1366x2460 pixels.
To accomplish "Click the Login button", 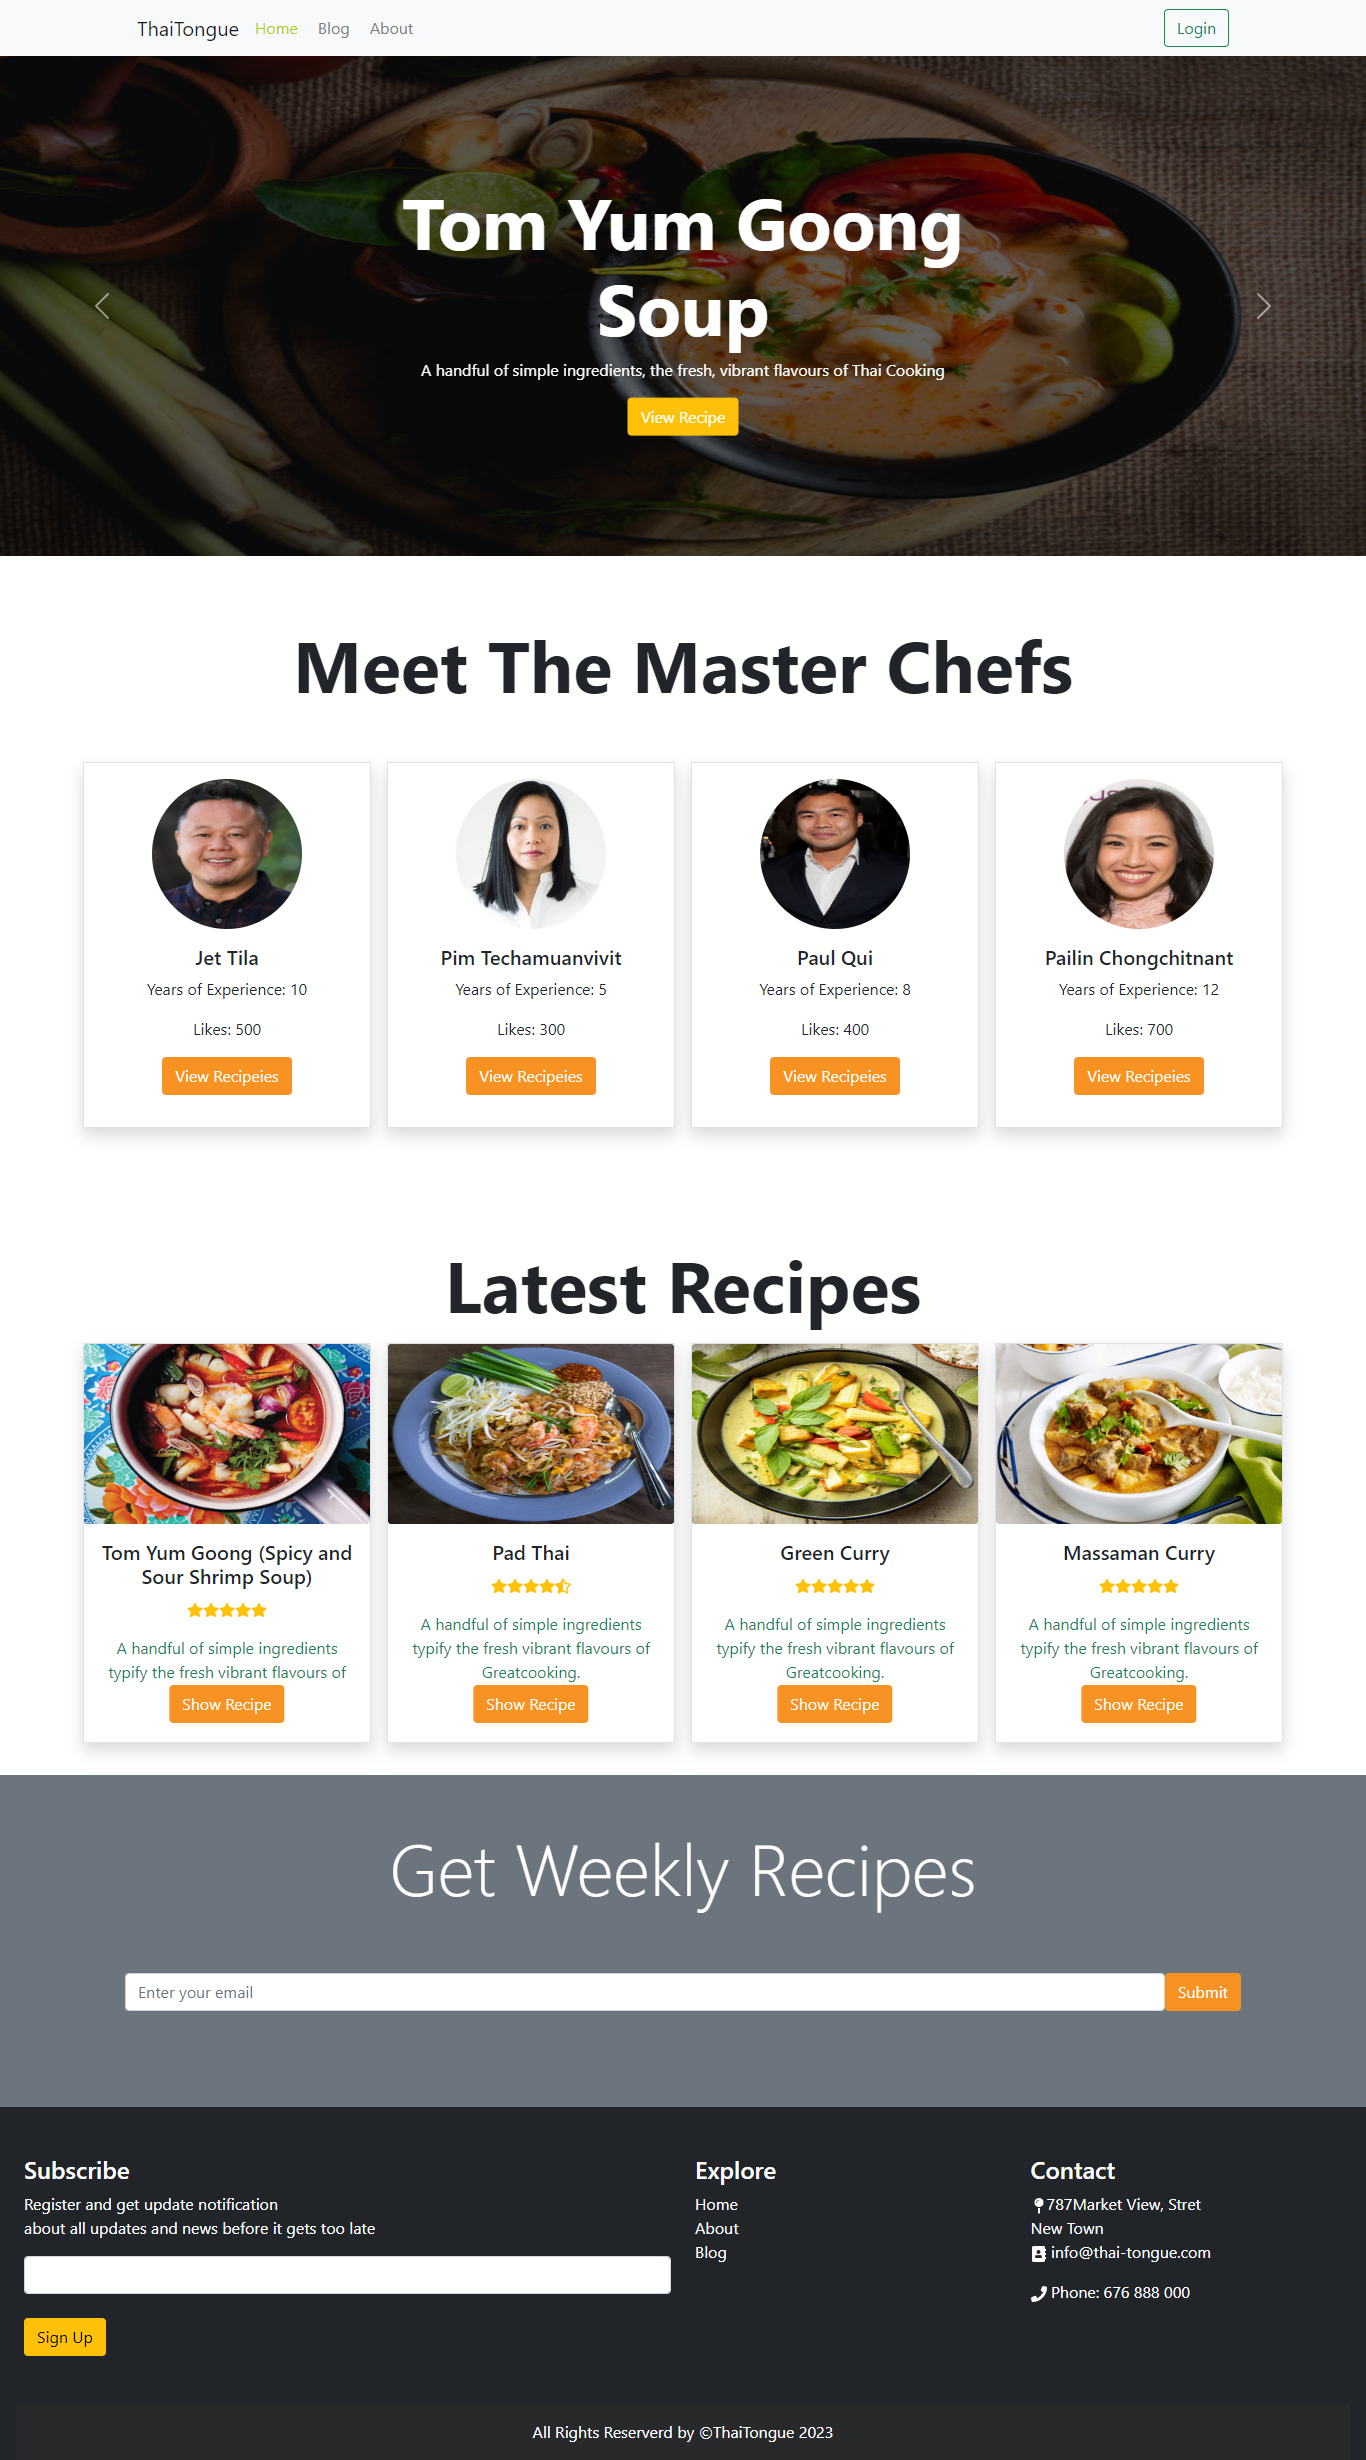I will coord(1196,28).
